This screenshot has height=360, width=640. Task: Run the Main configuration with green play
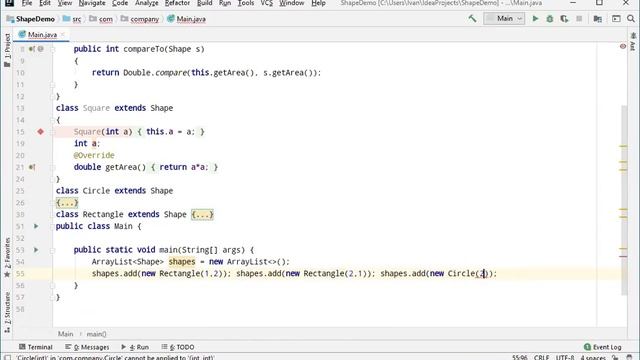click(x=535, y=19)
